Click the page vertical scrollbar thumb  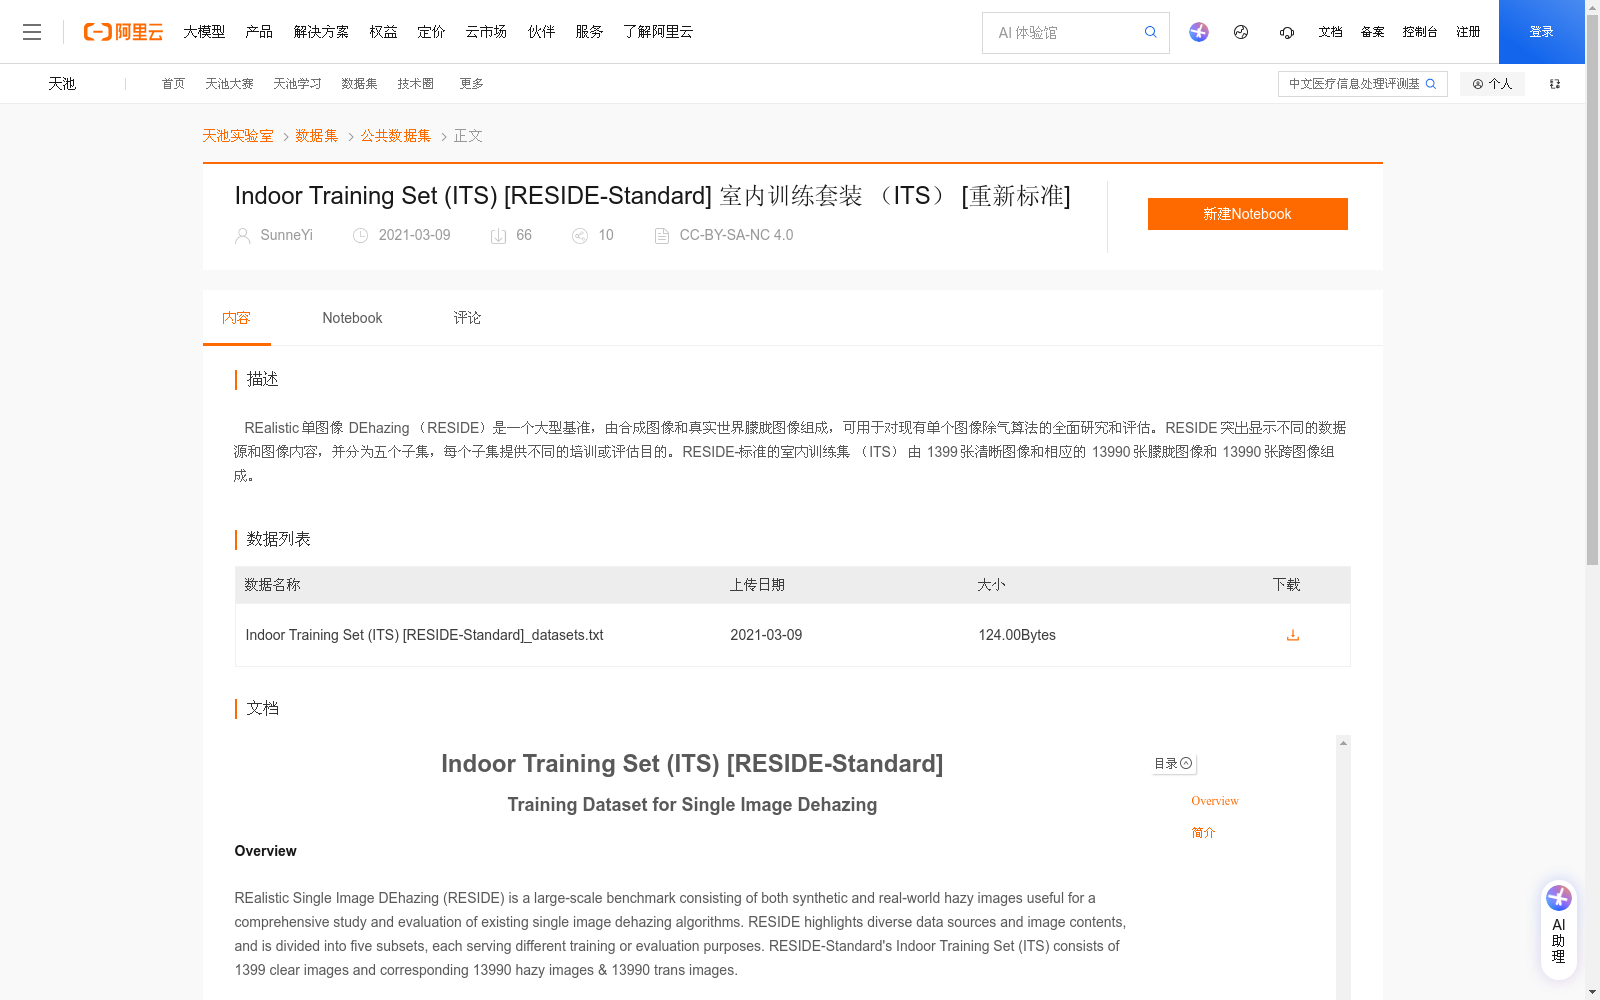coord(1592,290)
